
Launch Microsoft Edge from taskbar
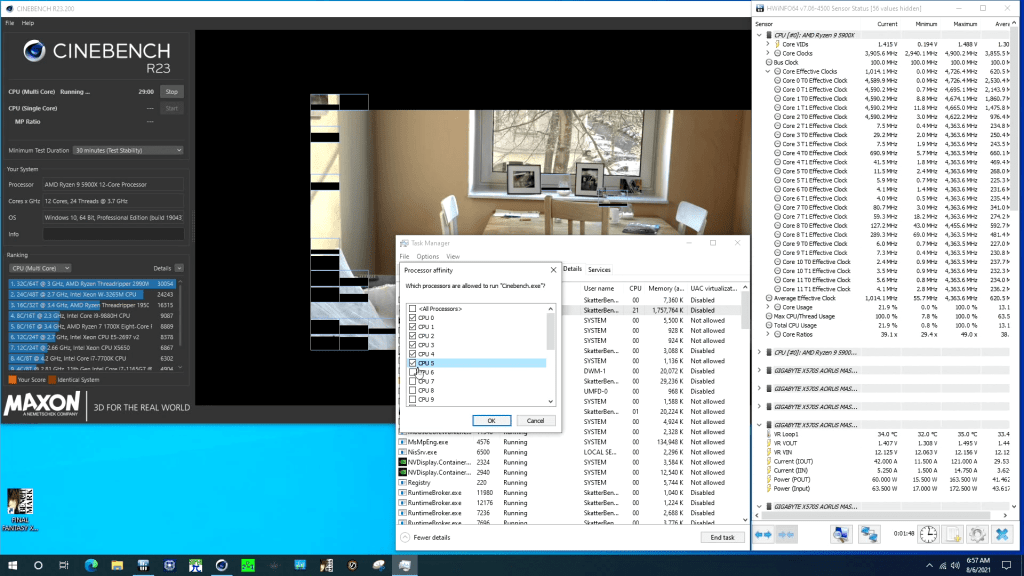point(91,565)
